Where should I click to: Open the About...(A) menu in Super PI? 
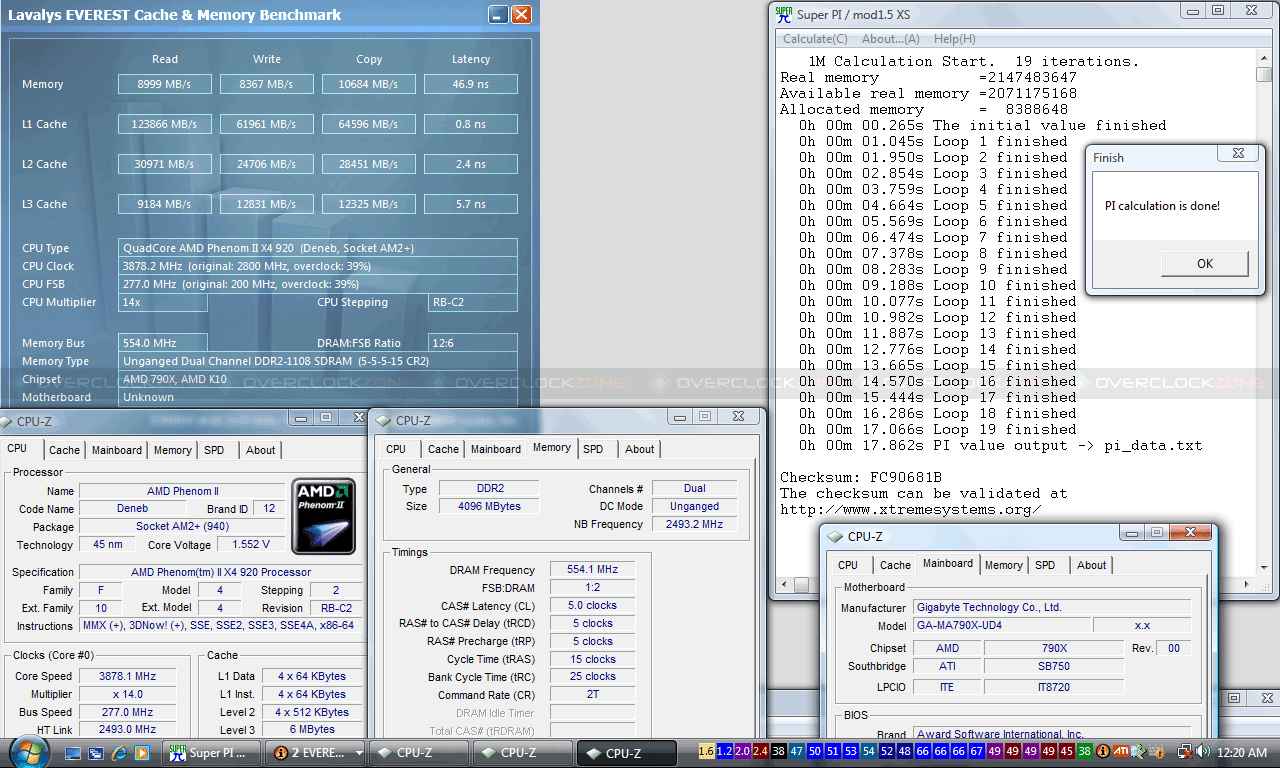pyautogui.click(x=890, y=39)
